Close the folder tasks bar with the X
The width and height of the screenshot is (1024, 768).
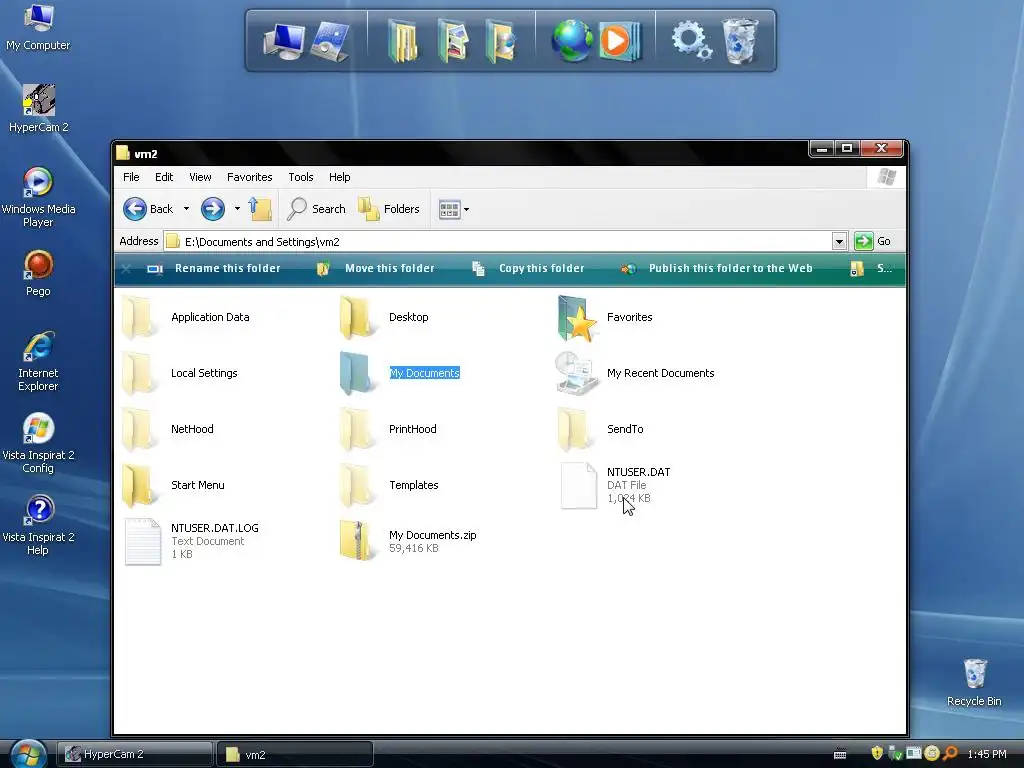click(x=126, y=268)
